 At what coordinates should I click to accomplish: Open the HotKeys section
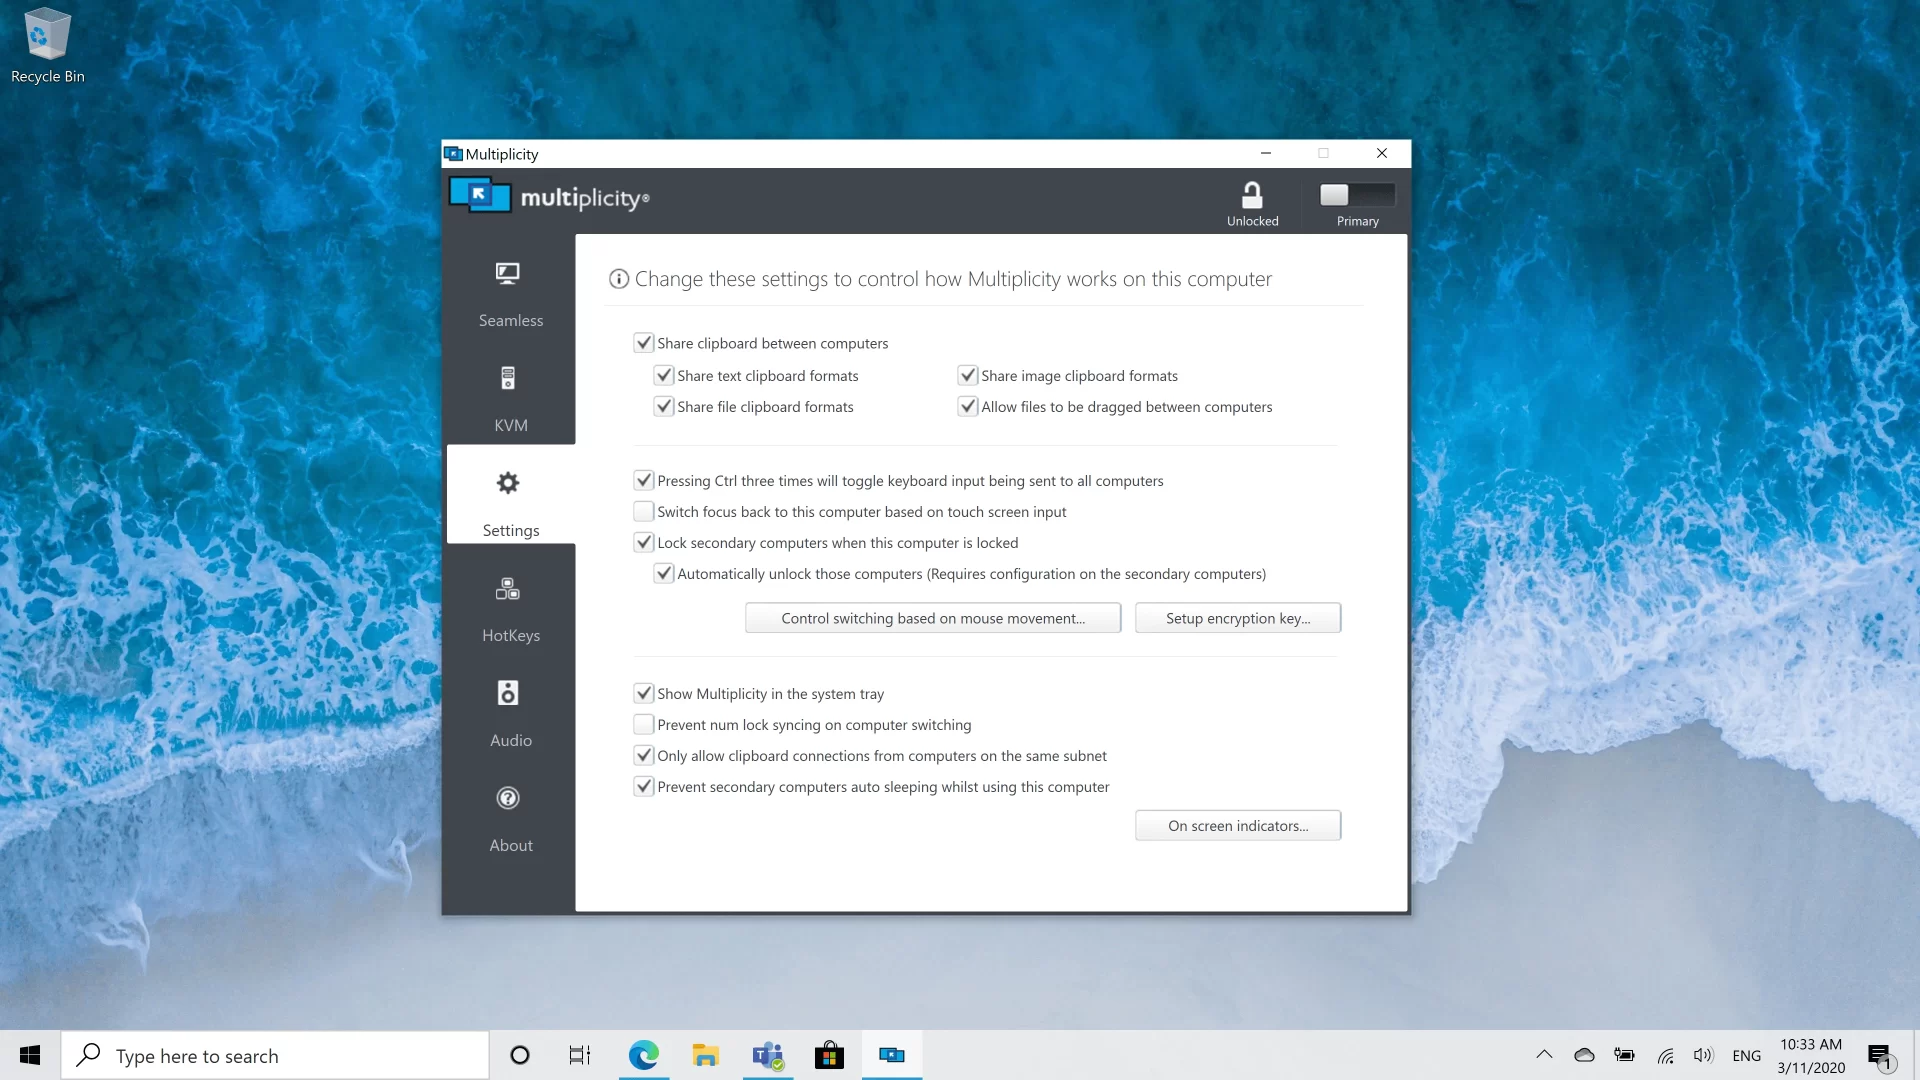(x=510, y=610)
